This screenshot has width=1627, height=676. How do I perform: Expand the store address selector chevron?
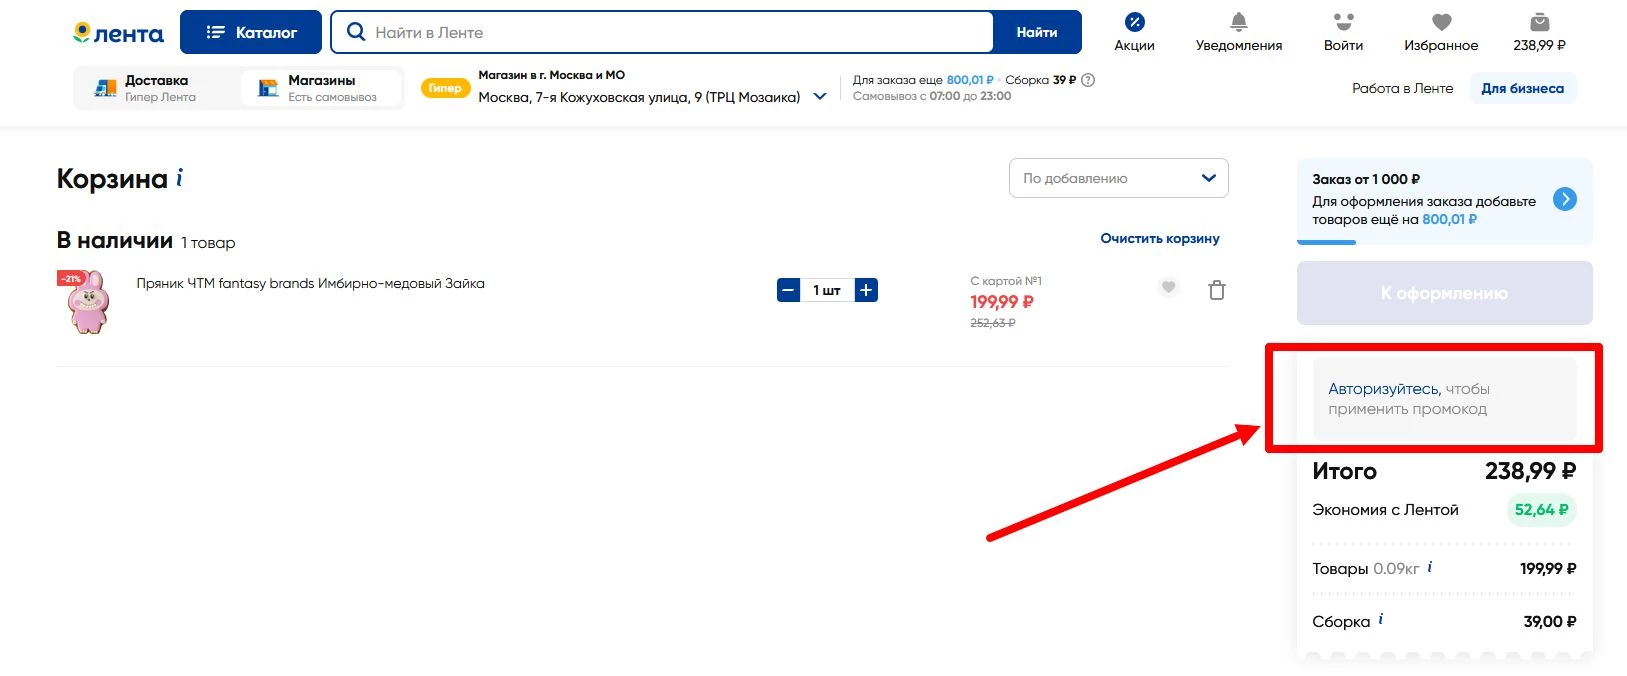pyautogui.click(x=820, y=97)
